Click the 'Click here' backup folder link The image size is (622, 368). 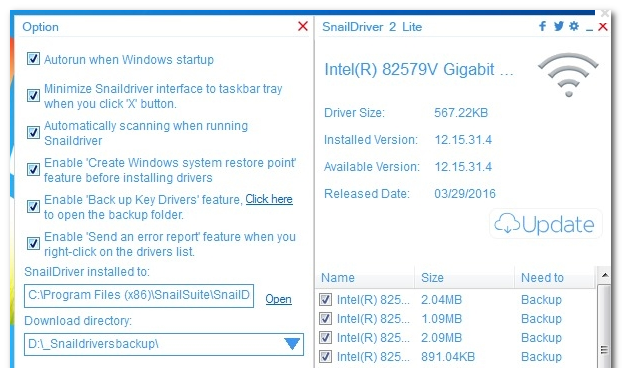(269, 199)
